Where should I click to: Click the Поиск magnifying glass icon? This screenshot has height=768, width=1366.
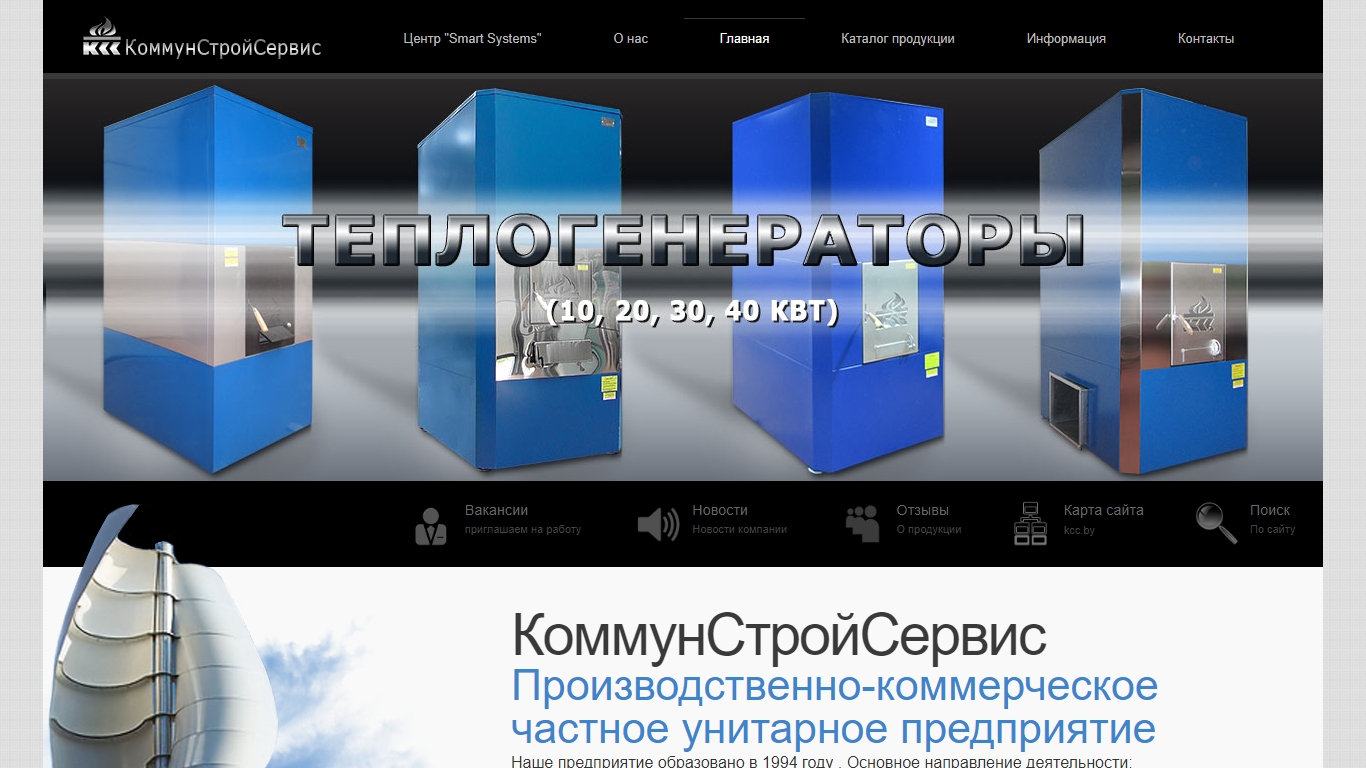pos(1216,523)
